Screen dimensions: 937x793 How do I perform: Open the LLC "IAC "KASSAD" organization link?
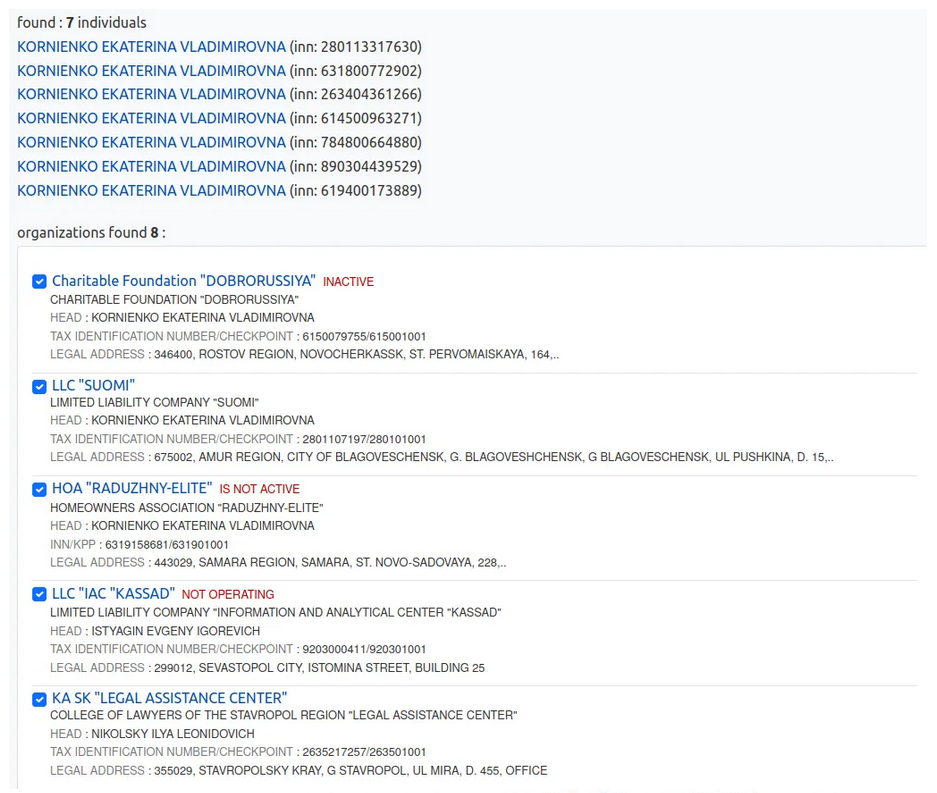(113, 593)
